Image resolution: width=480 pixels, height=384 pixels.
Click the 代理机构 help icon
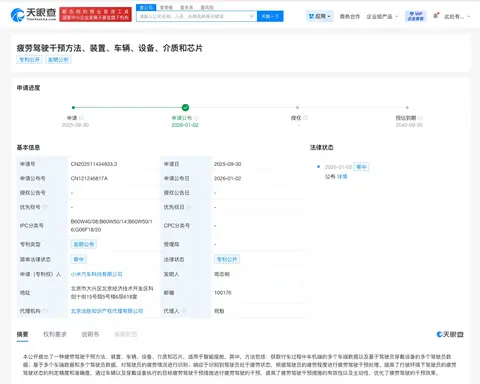(45, 311)
